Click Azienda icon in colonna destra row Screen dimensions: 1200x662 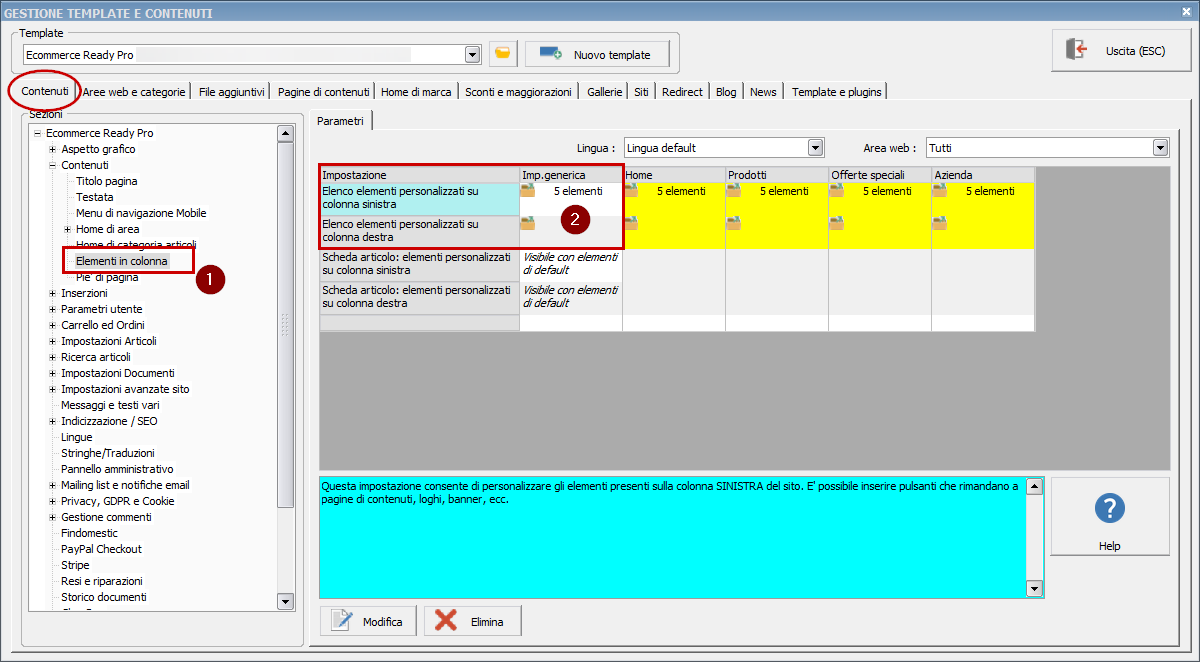pyautogui.click(x=940, y=224)
